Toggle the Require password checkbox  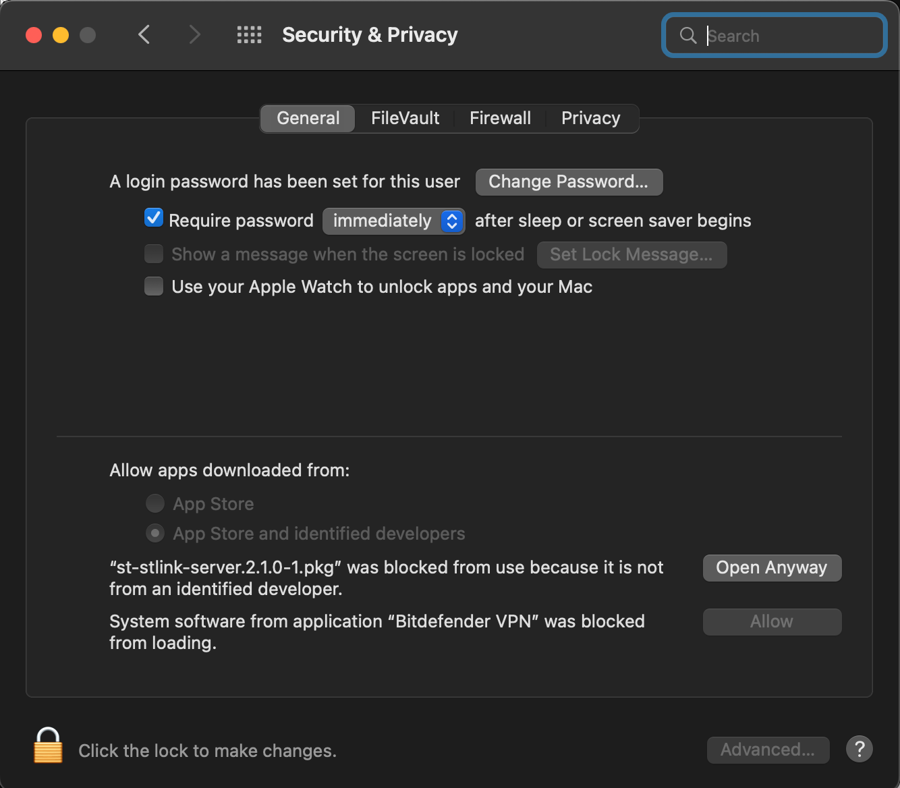[x=154, y=219]
